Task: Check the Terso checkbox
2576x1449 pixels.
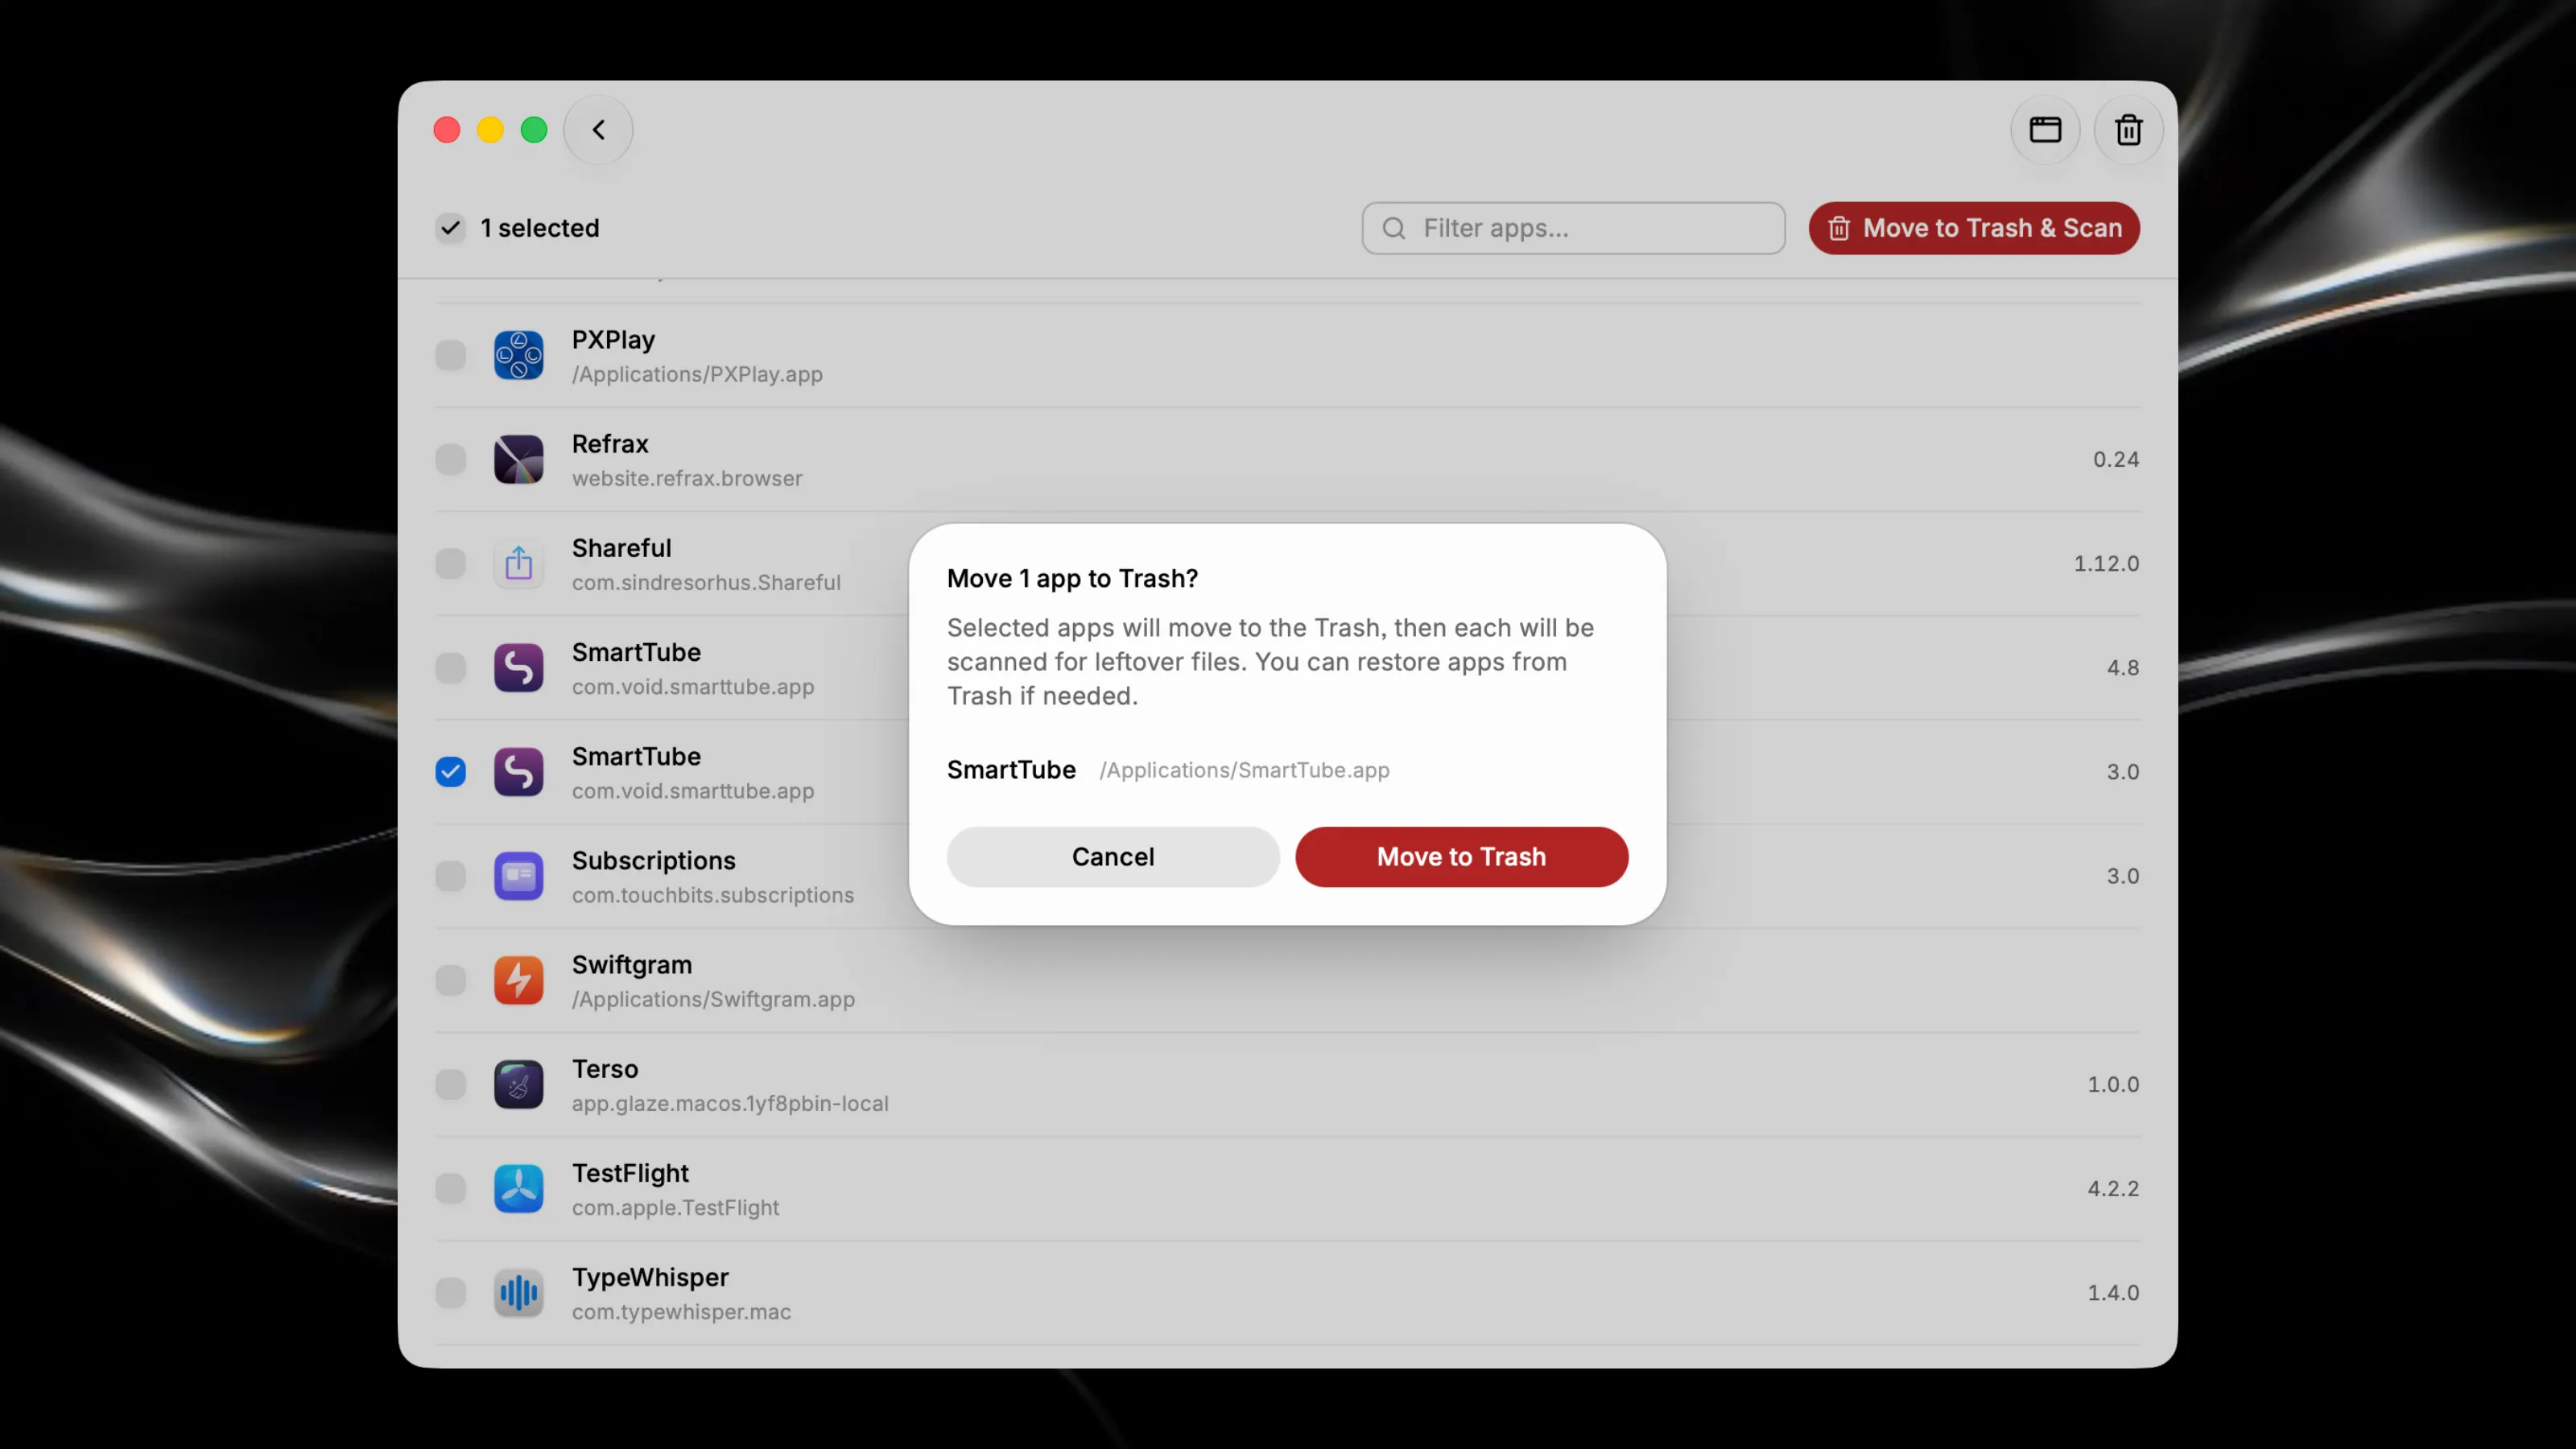Action: [450, 1084]
